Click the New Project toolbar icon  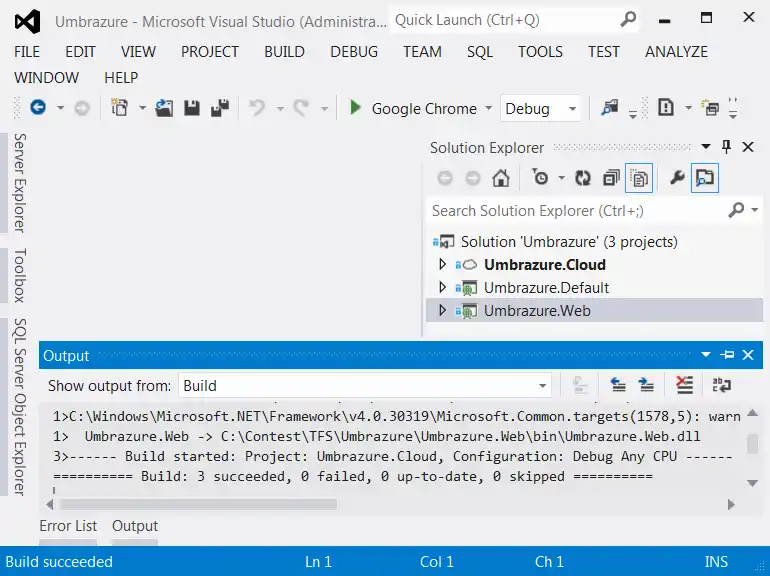click(119, 108)
